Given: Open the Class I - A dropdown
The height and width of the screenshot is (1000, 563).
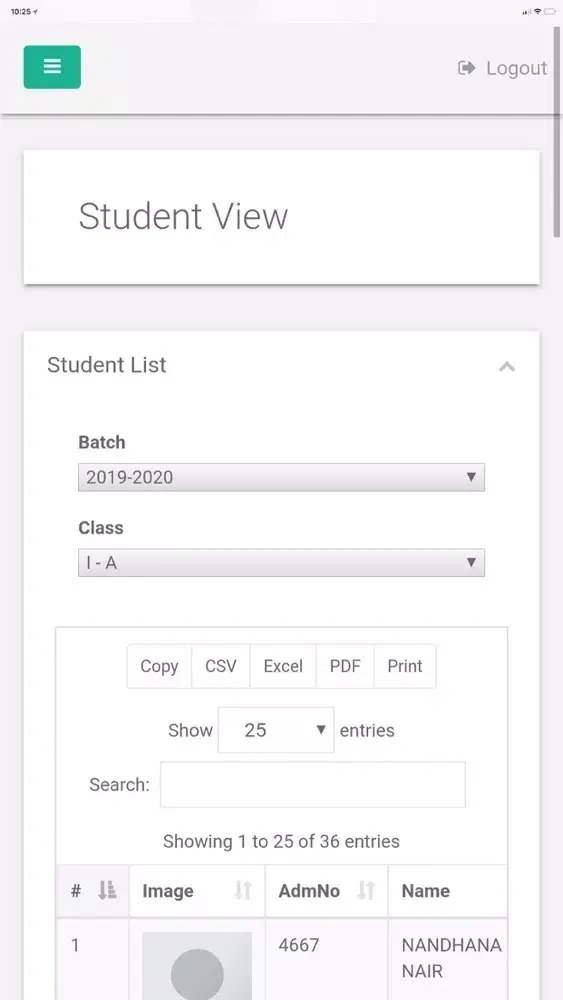Looking at the screenshot, I should [281, 562].
